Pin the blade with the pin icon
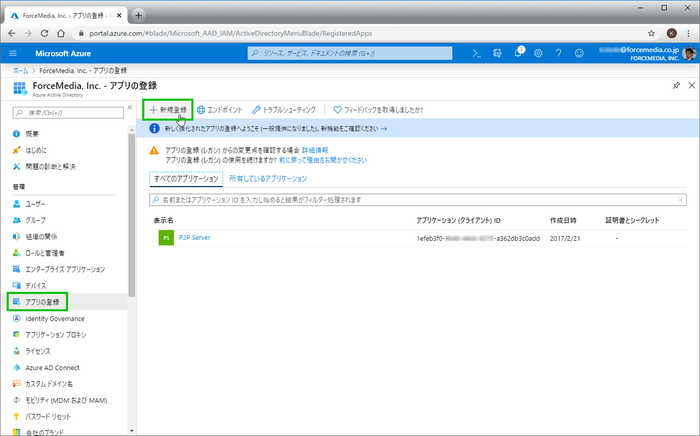This screenshot has height=436, width=700. 676,85
